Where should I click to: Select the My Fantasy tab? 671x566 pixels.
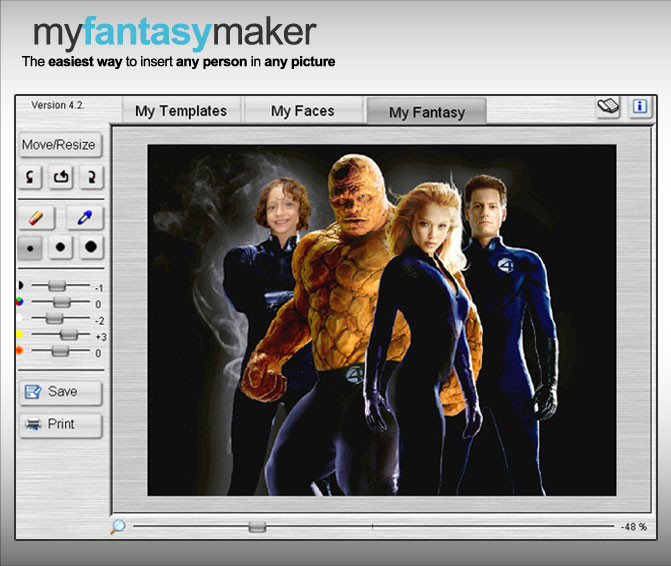point(427,112)
